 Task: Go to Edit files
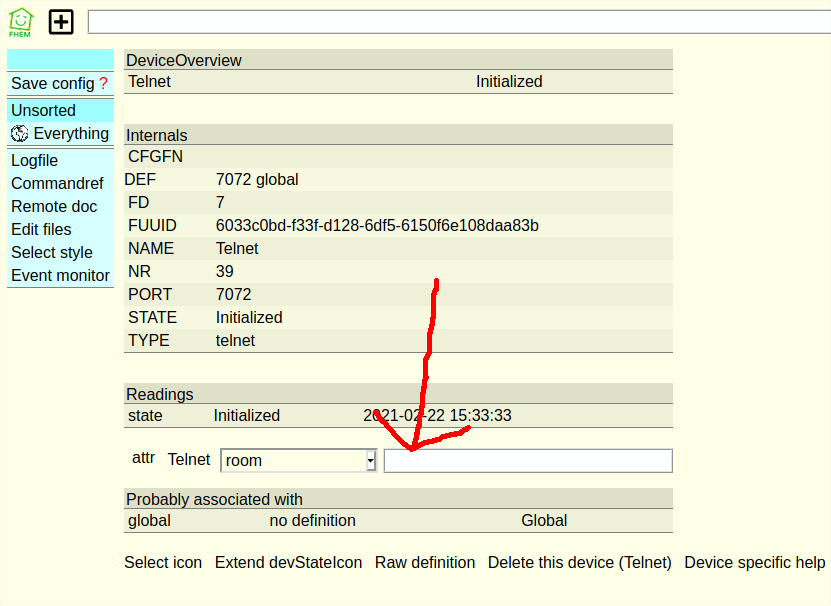[x=41, y=229]
